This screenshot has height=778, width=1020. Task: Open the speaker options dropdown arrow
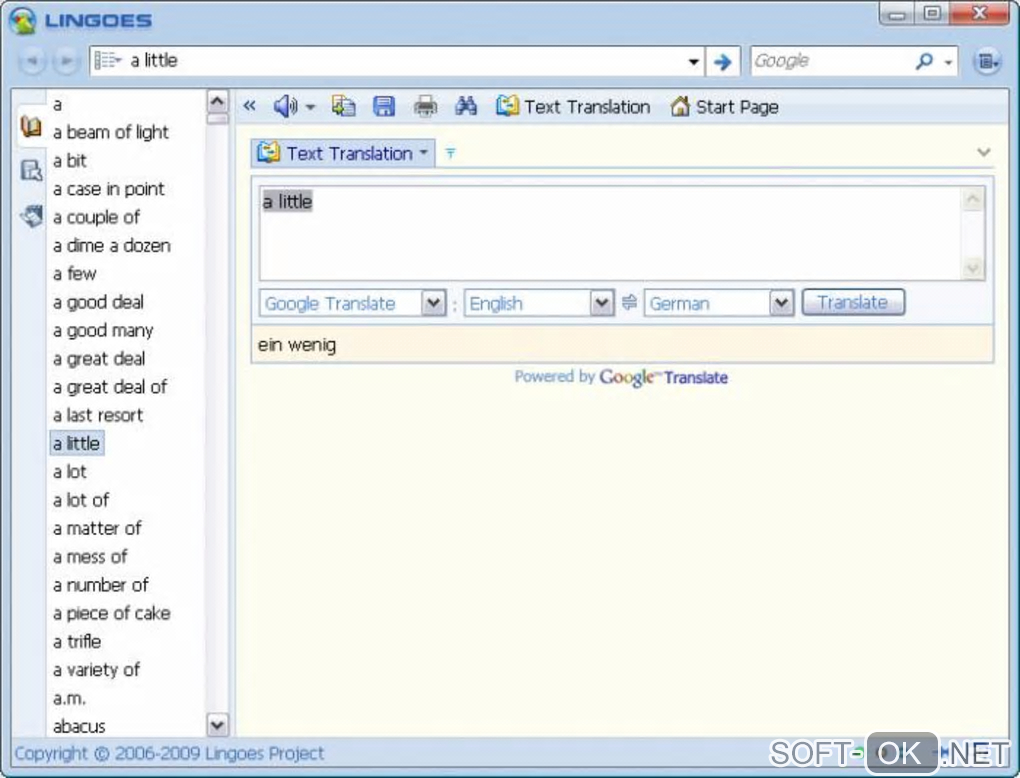pyautogui.click(x=310, y=107)
